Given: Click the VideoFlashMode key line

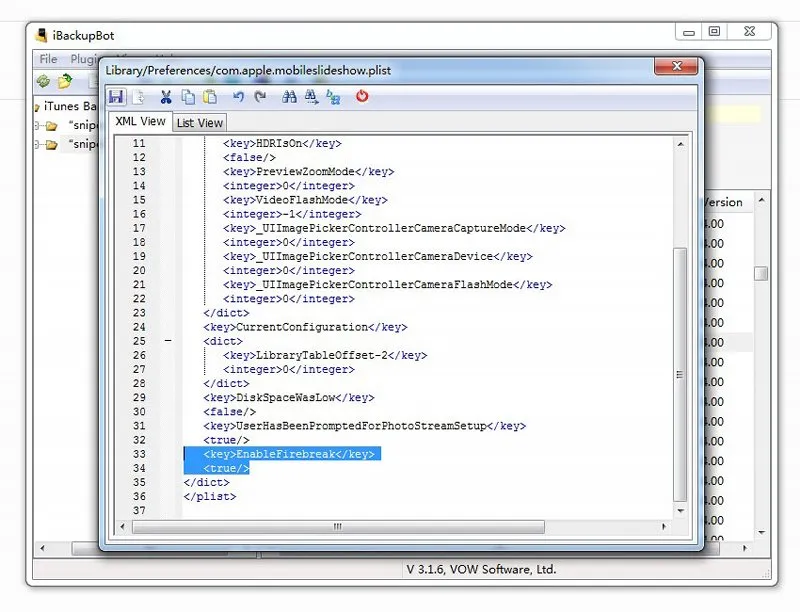Looking at the screenshot, I should click(305, 200).
